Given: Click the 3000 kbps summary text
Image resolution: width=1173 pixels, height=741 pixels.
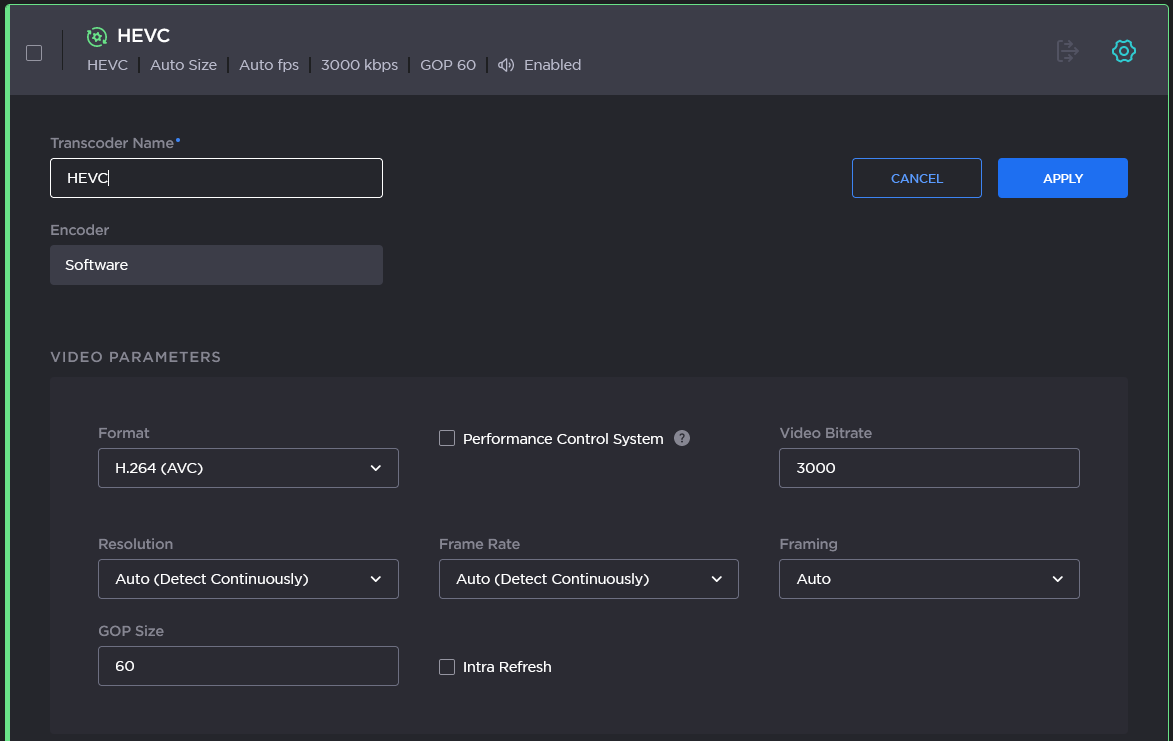Looking at the screenshot, I should click(x=359, y=65).
